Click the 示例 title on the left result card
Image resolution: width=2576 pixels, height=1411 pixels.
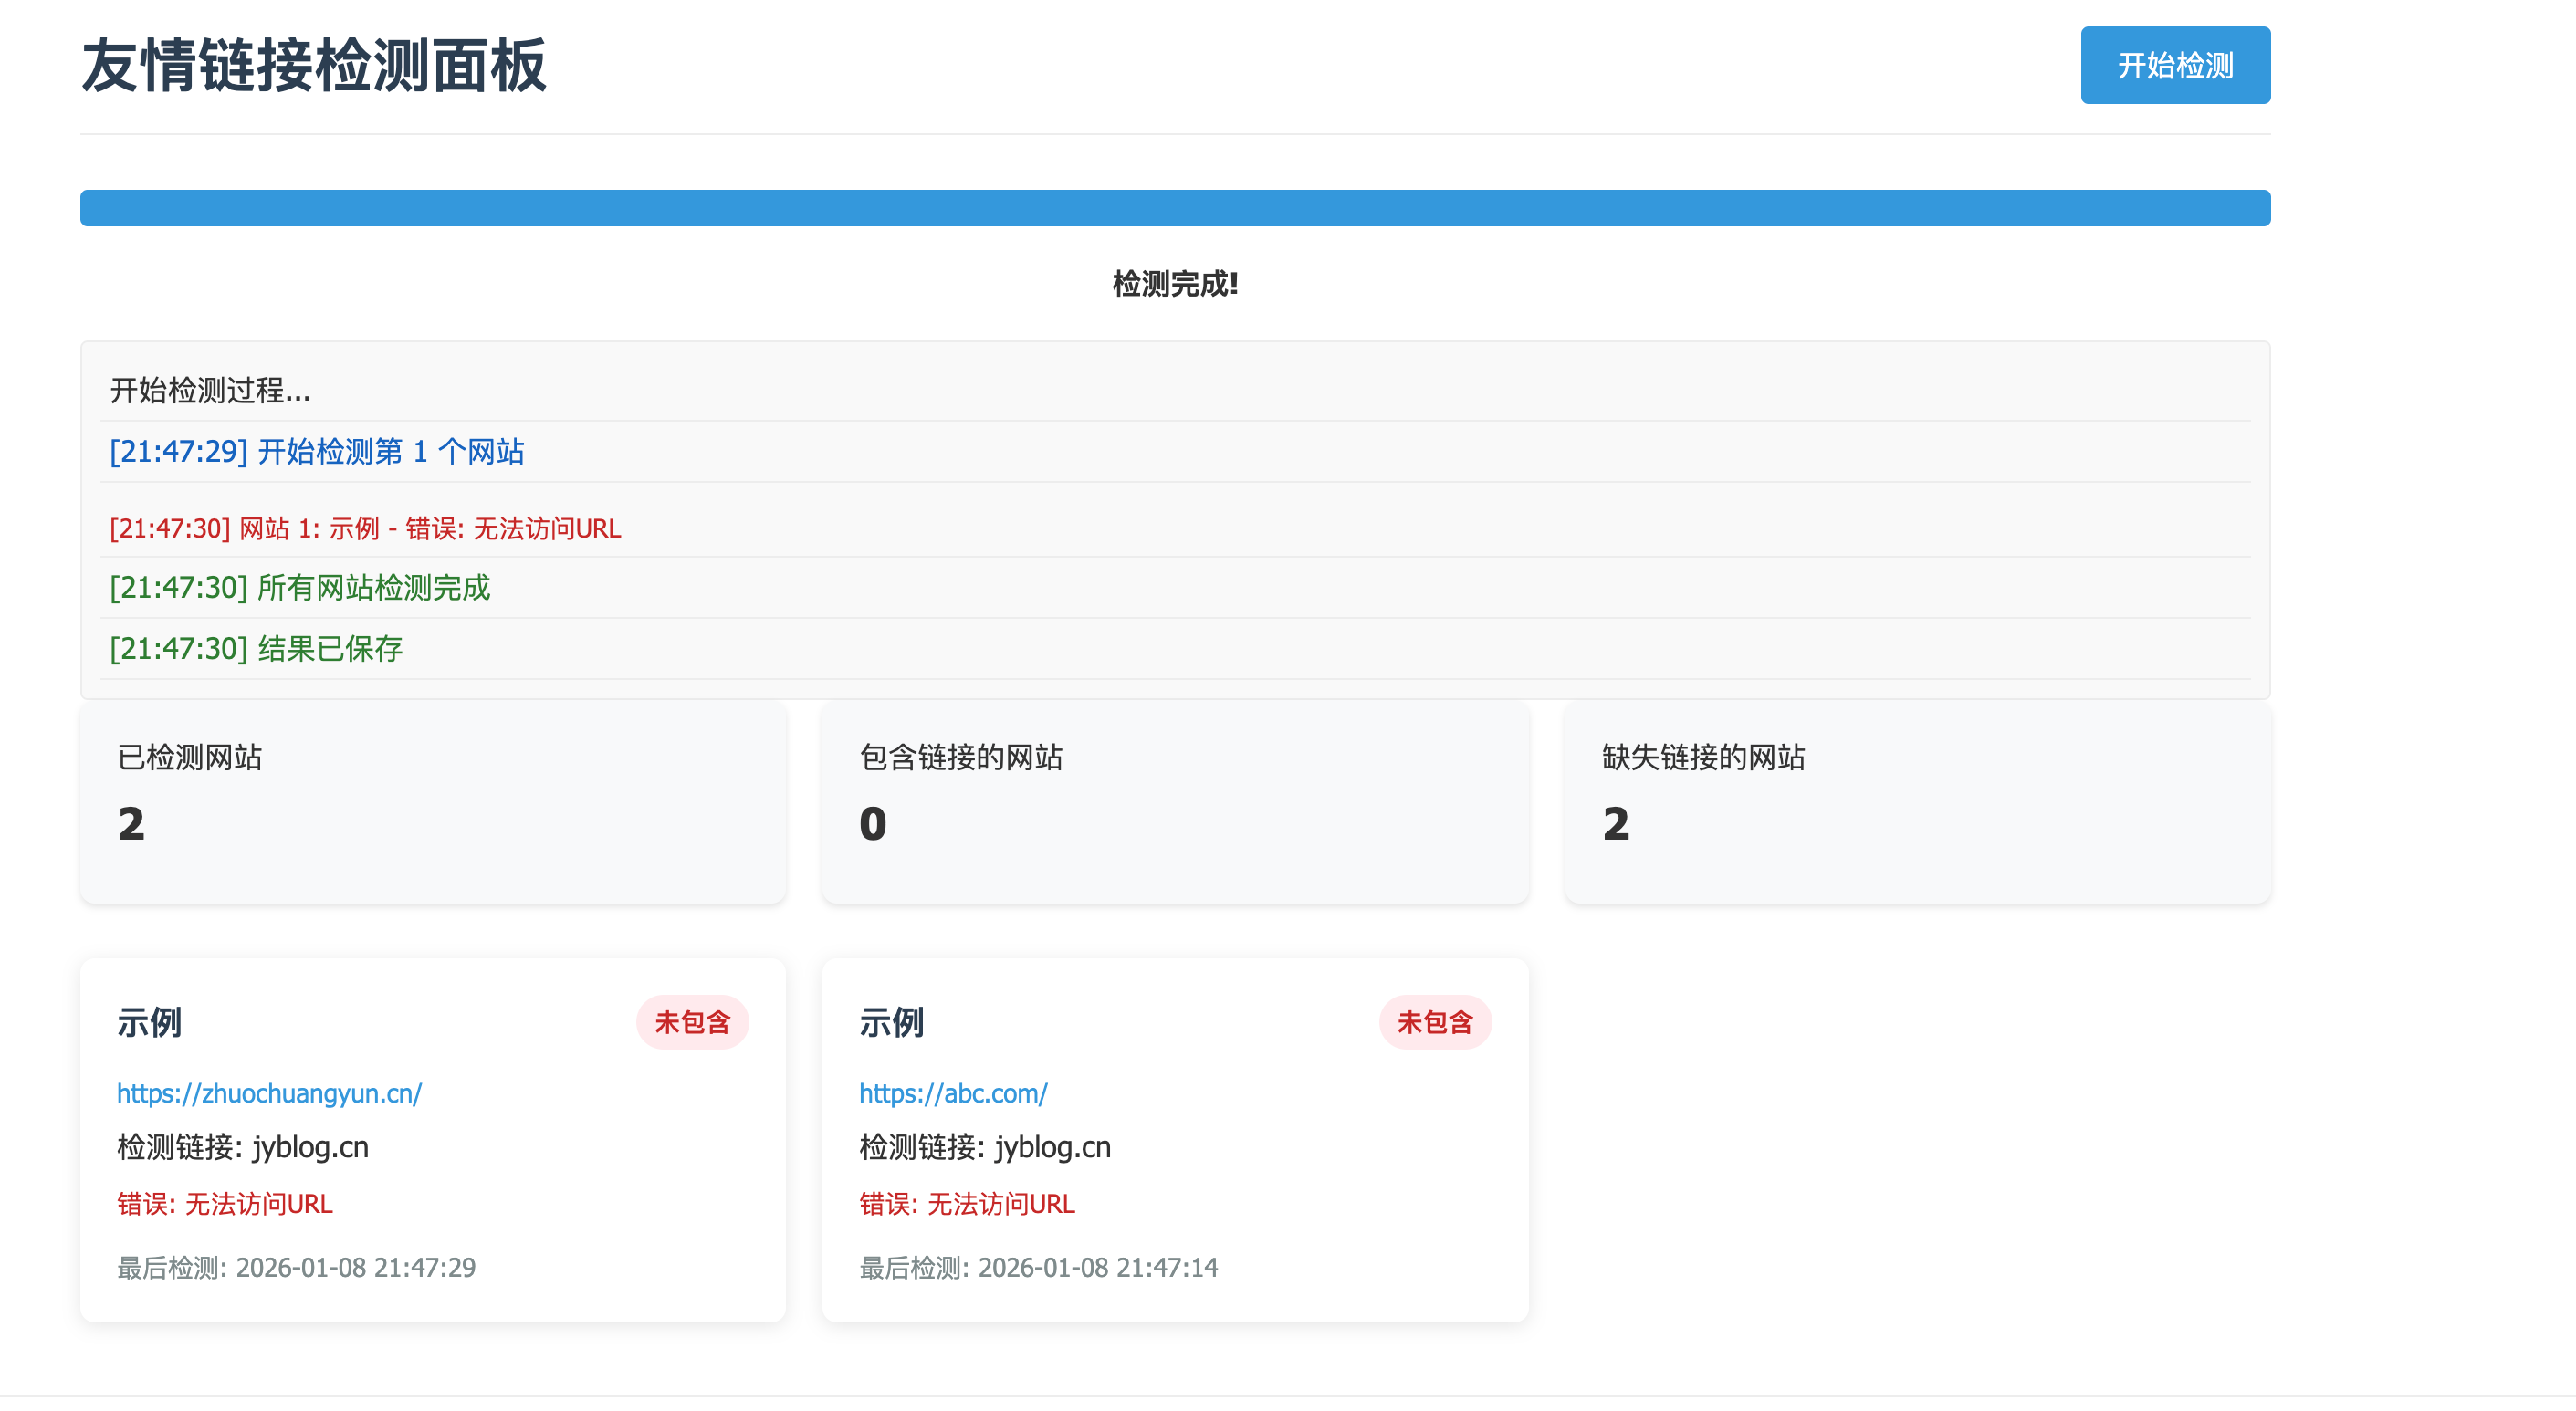(148, 1022)
